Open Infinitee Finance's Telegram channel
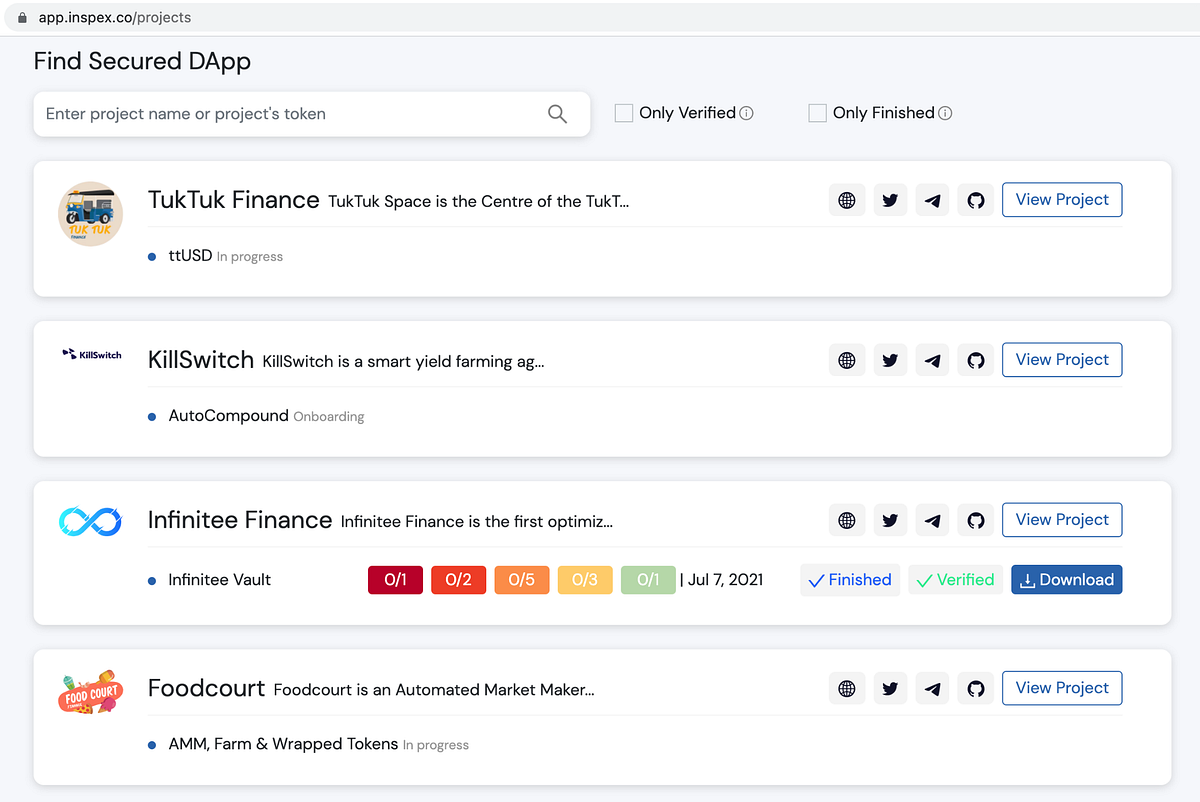 pos(932,519)
